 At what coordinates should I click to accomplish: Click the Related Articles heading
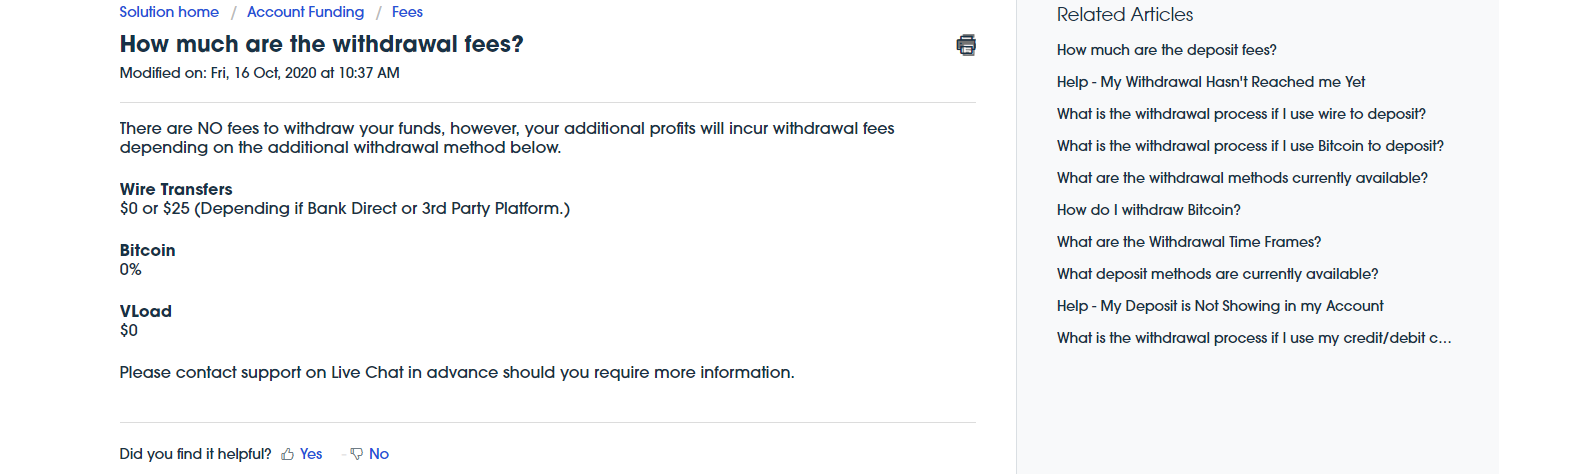click(1124, 15)
